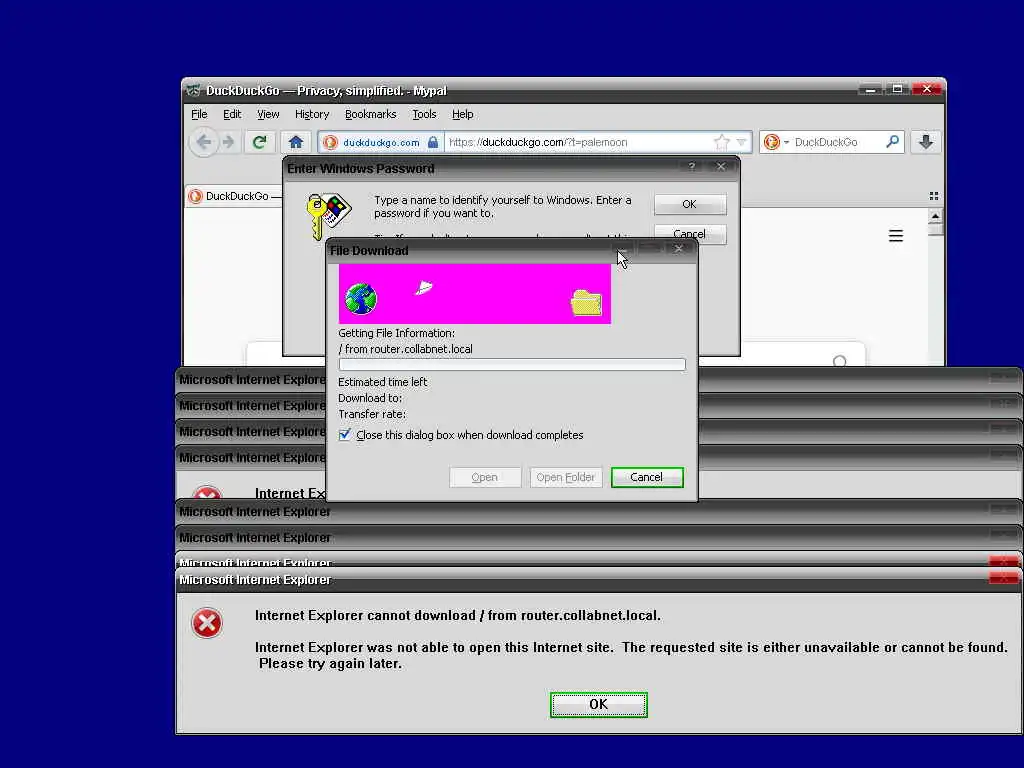
Task: Select the DuckDuckGo browser tab
Action: pos(234,196)
